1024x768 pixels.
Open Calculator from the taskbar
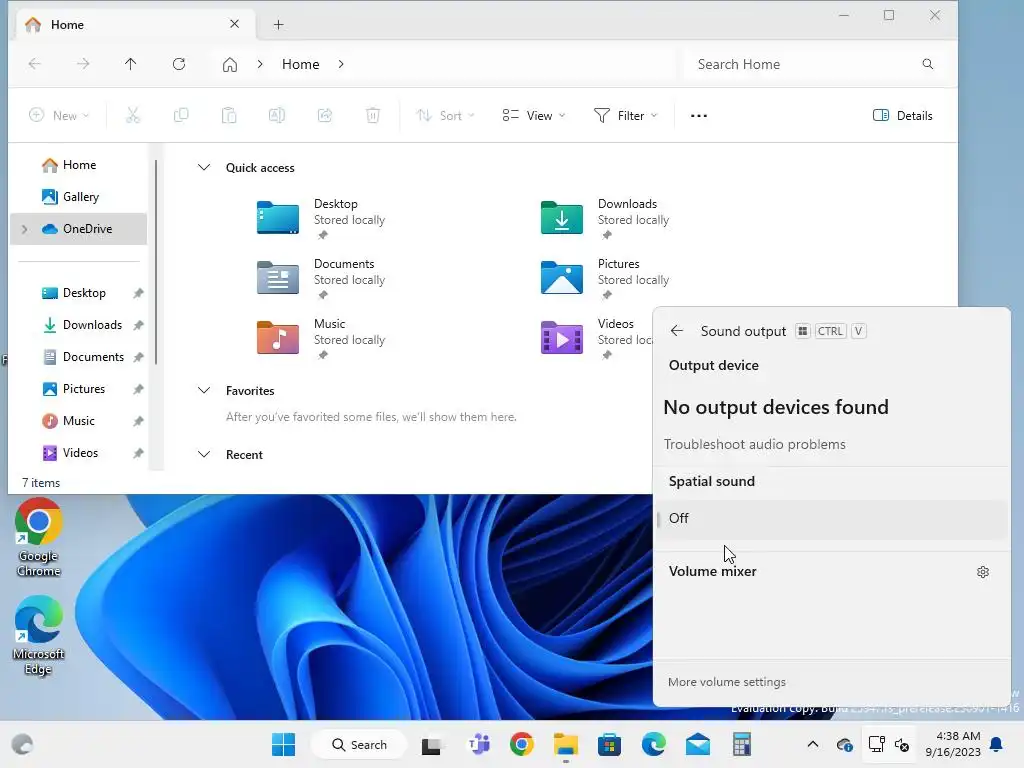pos(741,744)
